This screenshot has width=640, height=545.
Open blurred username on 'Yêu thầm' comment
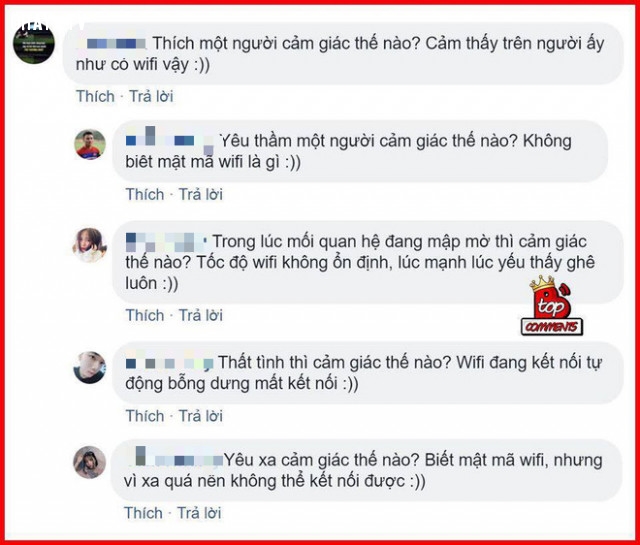170,137
